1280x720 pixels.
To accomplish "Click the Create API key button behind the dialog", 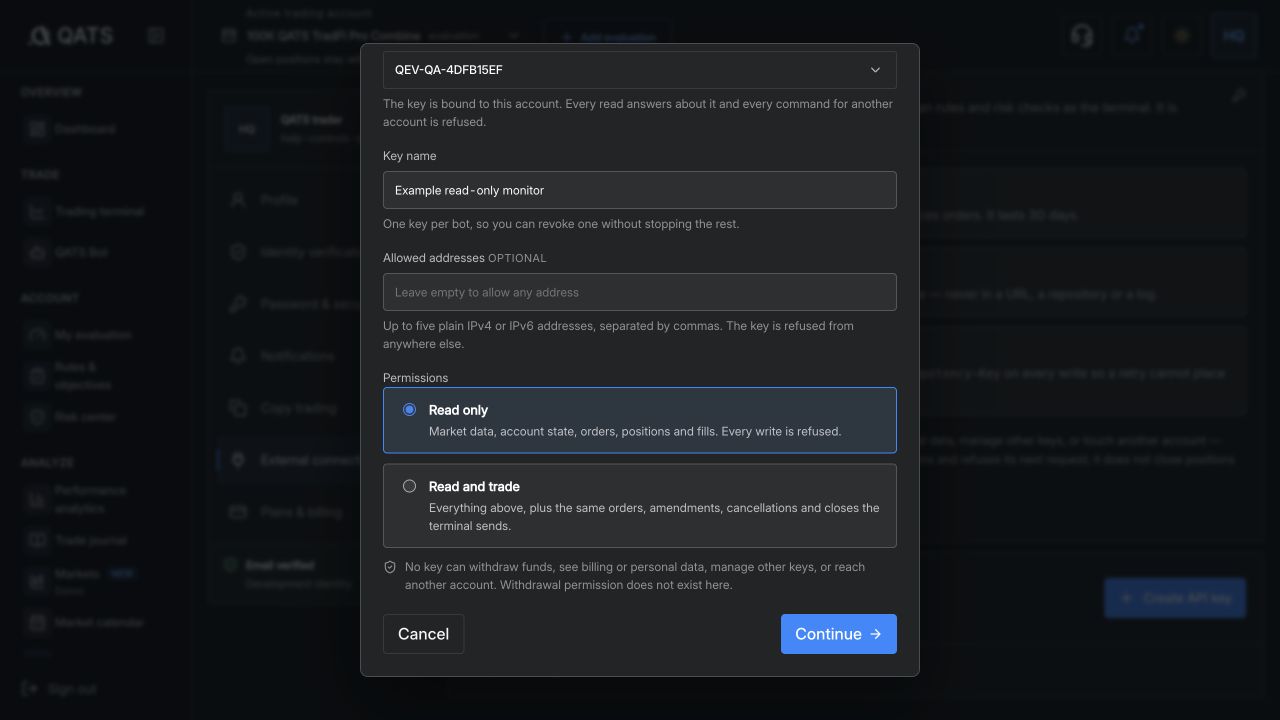I will click(1175, 598).
